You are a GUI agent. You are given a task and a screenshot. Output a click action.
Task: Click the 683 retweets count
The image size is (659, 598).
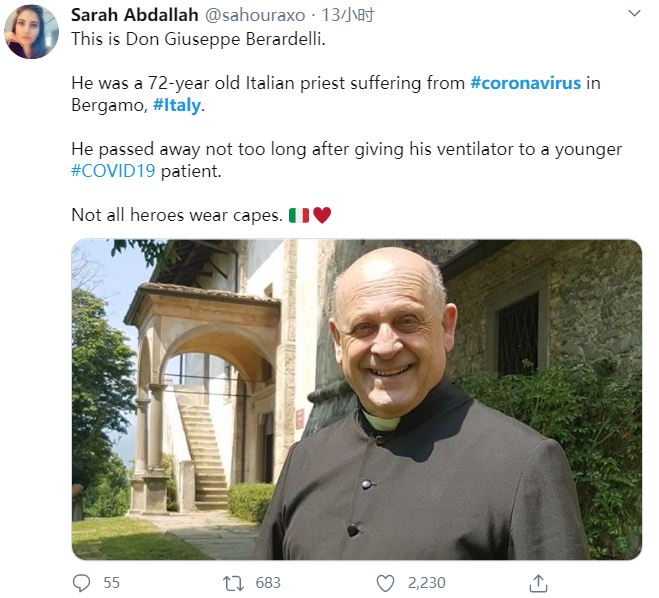267,582
